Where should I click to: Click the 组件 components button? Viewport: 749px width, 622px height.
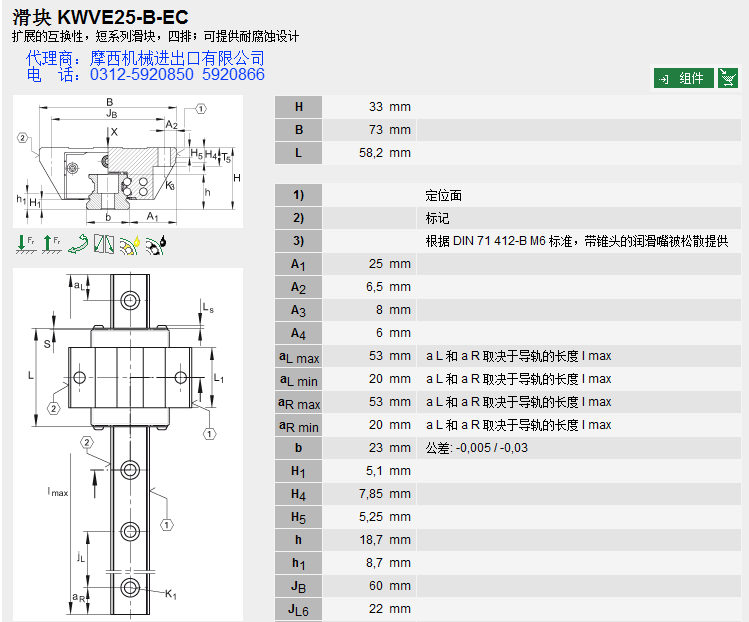tap(683, 78)
